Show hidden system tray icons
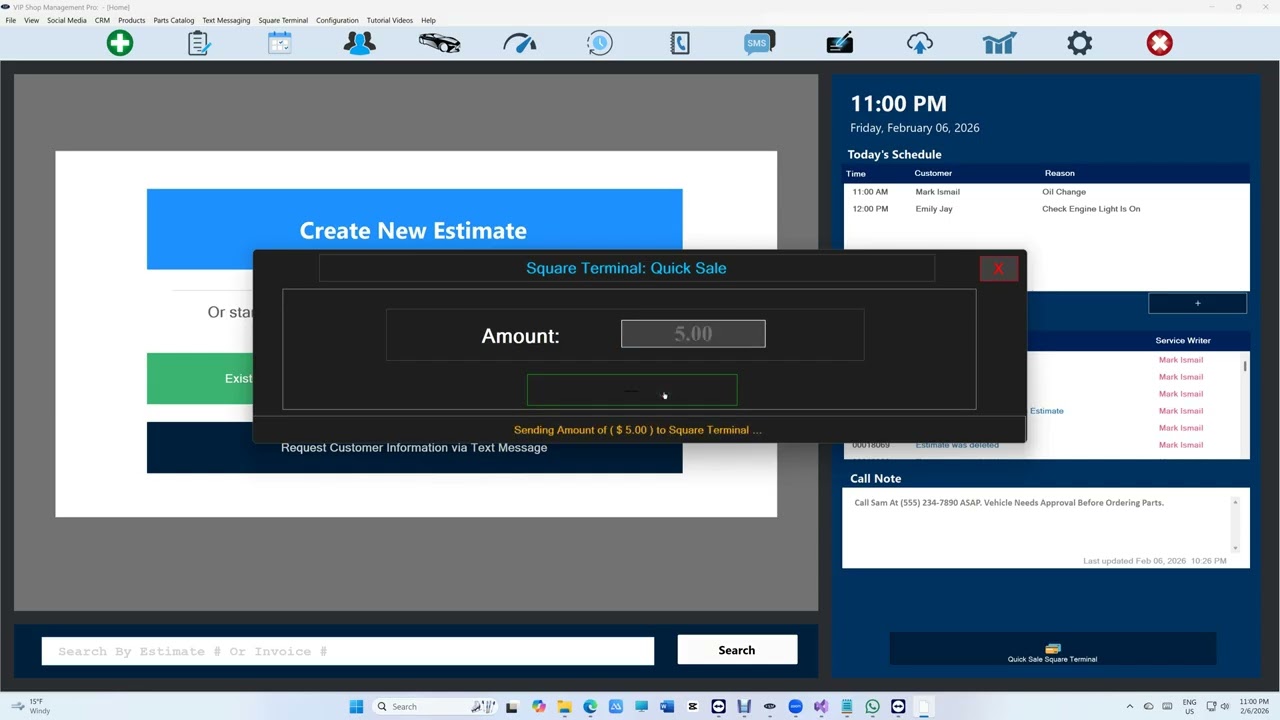This screenshot has height=720, width=1280. point(1130,707)
